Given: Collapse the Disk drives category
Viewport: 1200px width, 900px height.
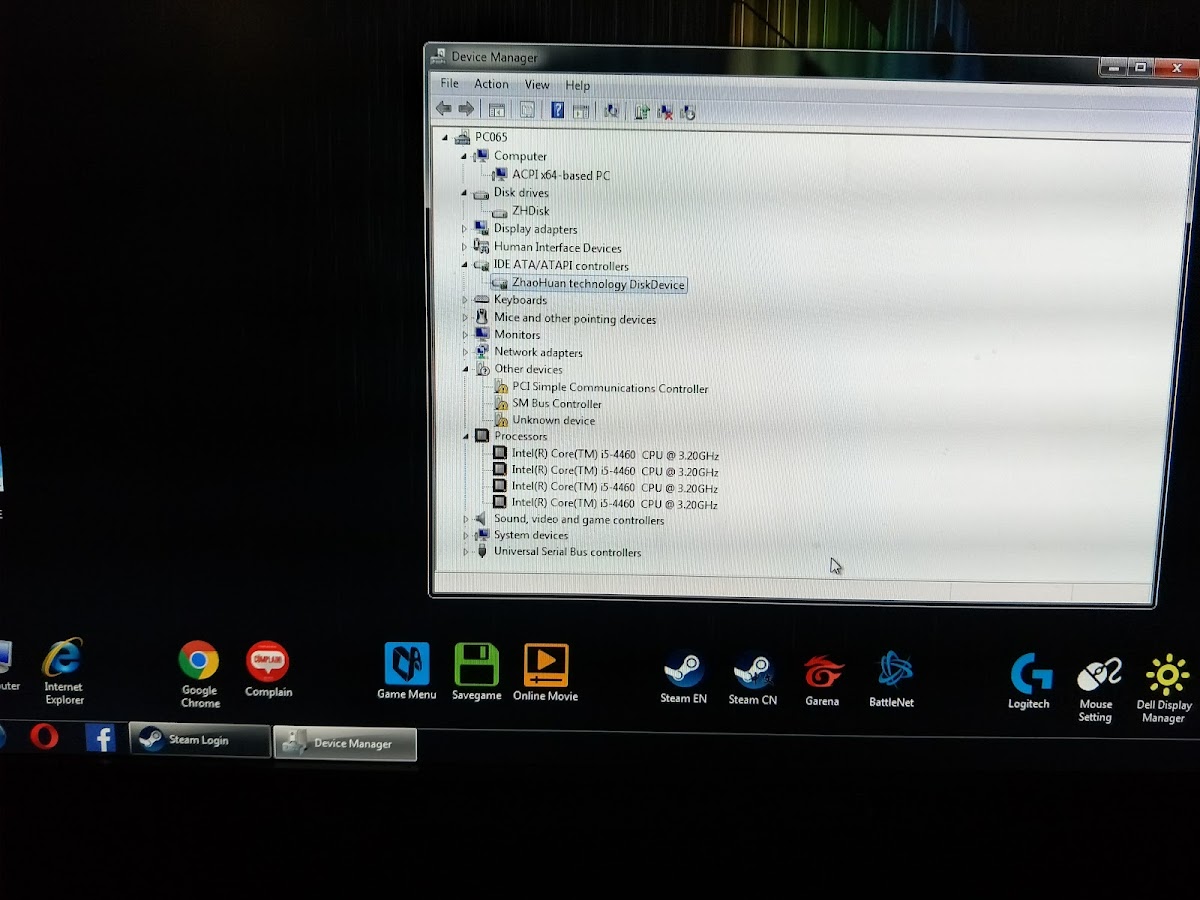Looking at the screenshot, I should click(464, 193).
